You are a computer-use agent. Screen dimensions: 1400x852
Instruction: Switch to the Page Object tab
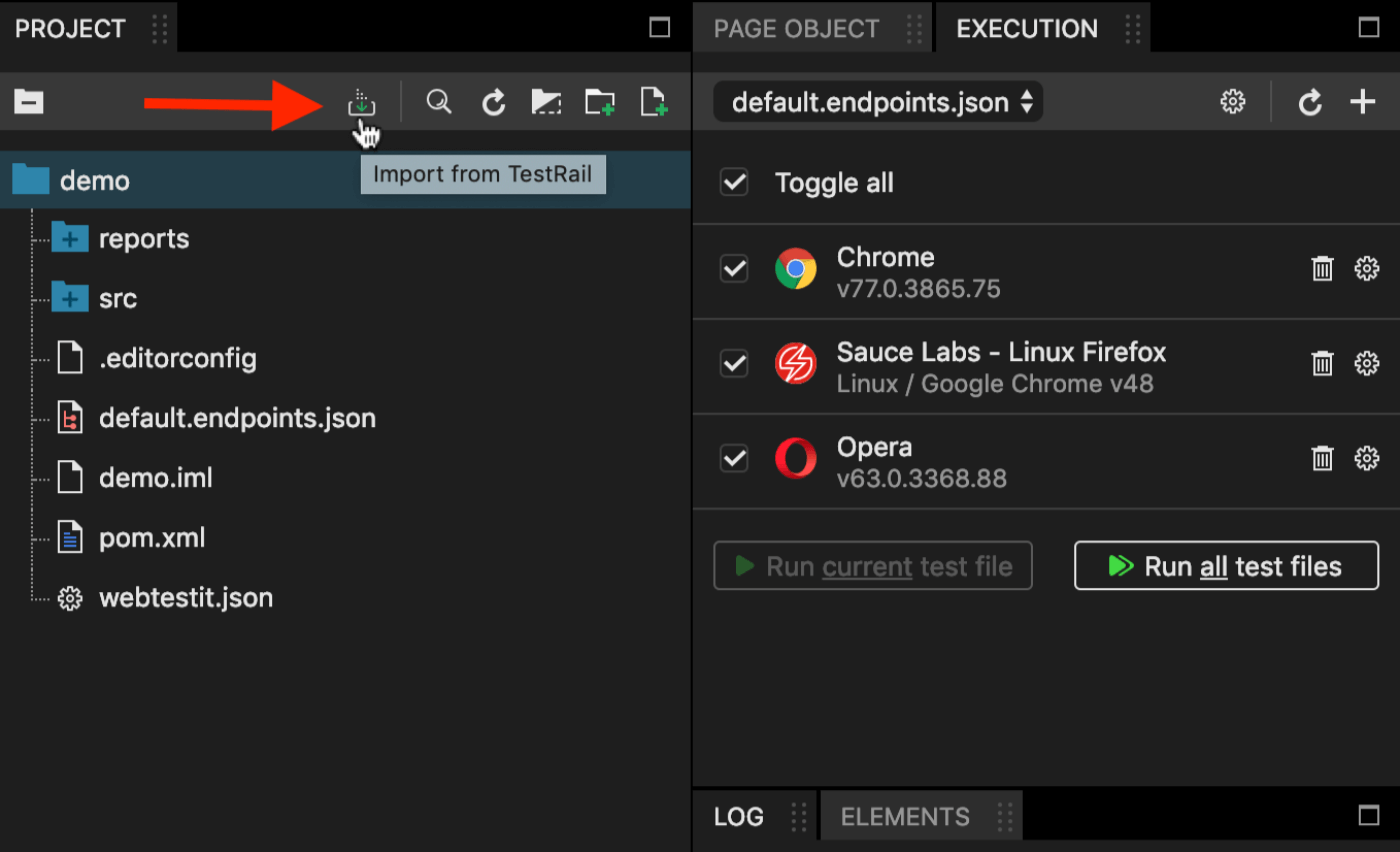812,29
